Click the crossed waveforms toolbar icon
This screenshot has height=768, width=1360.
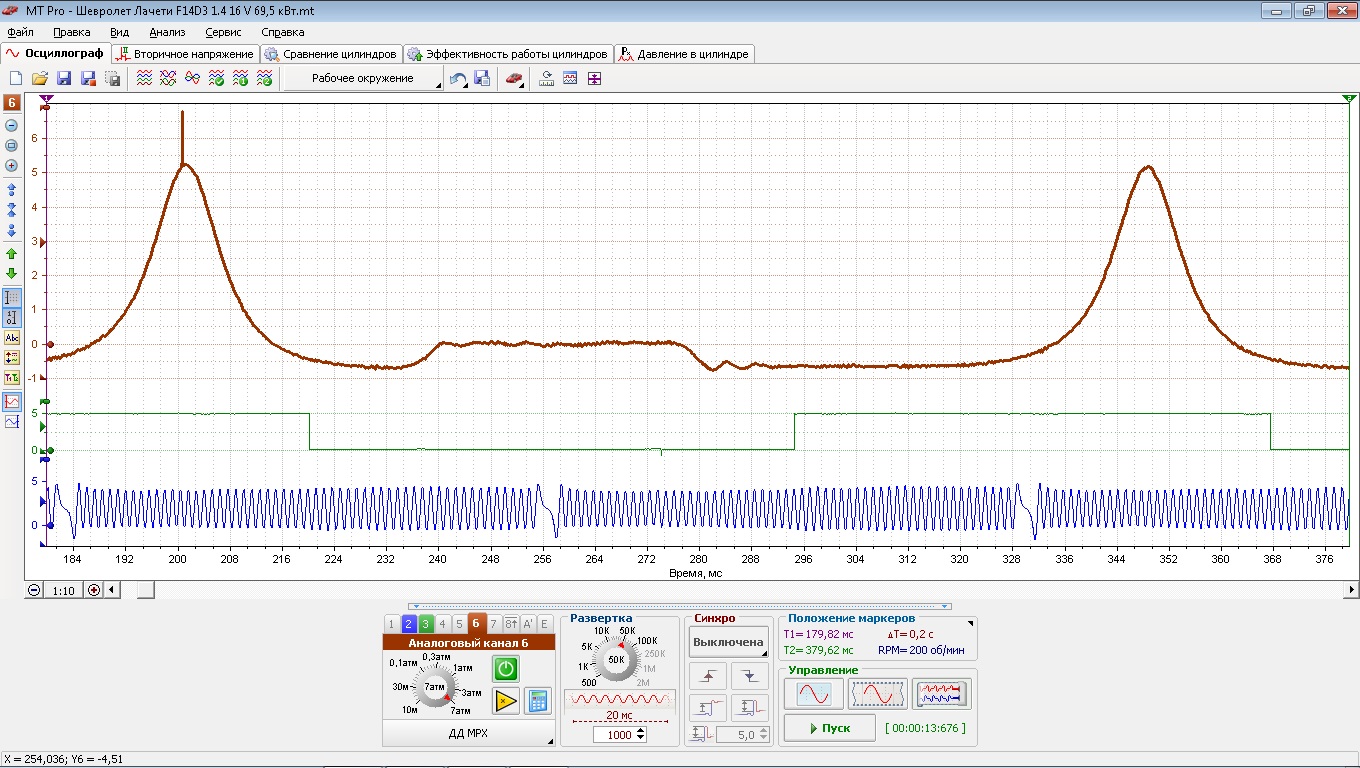[168, 78]
